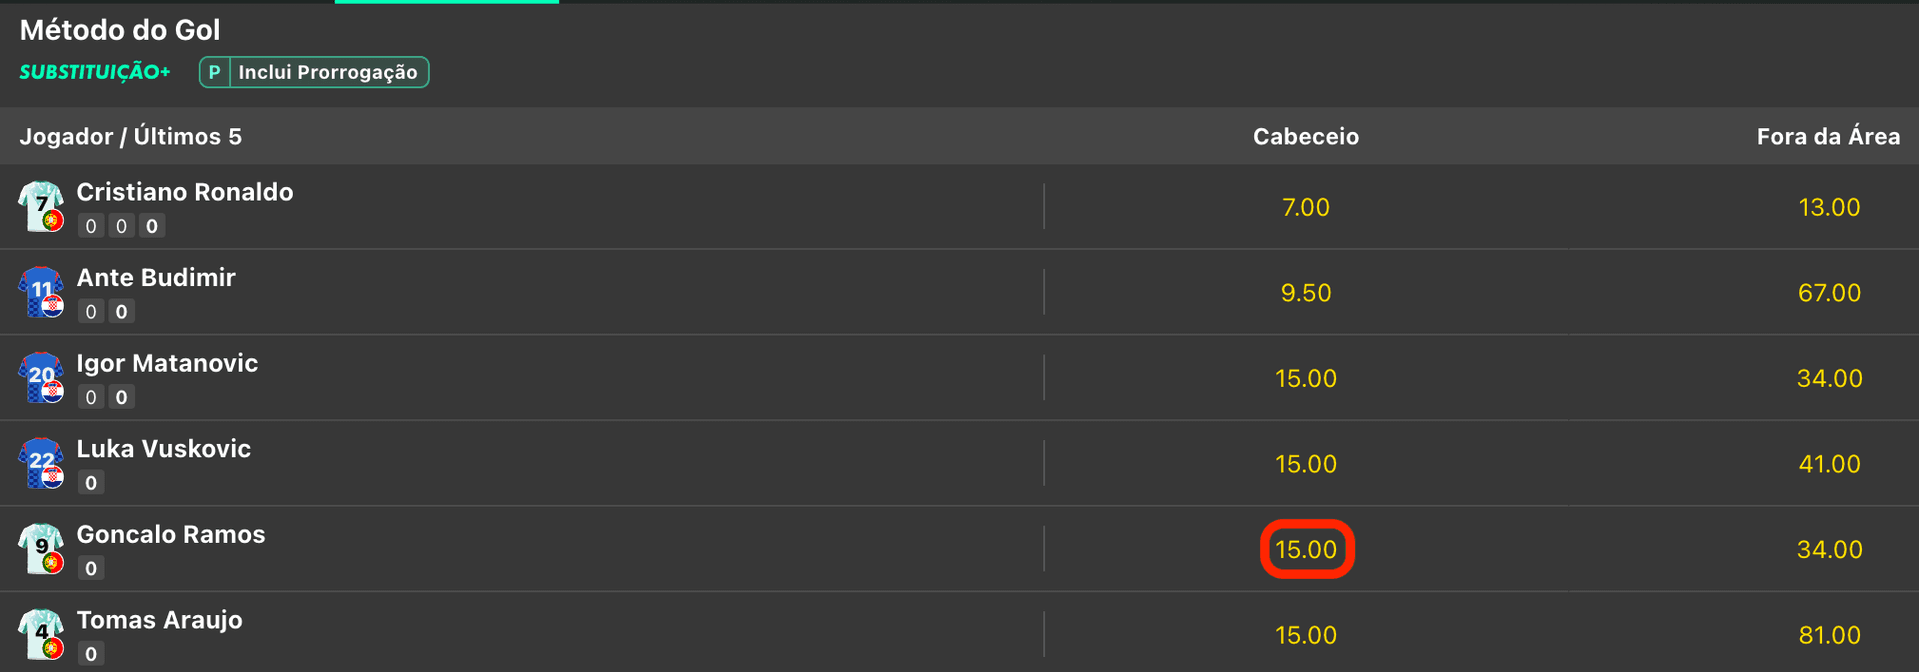Select Ante Budimir Fora da Área 67.00
The width and height of the screenshot is (1919, 672).
(1829, 293)
